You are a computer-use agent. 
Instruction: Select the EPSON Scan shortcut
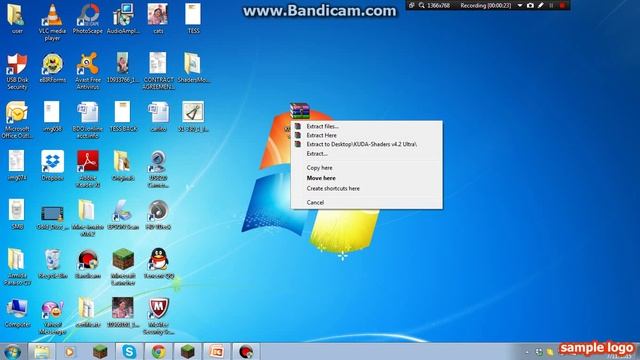123,215
